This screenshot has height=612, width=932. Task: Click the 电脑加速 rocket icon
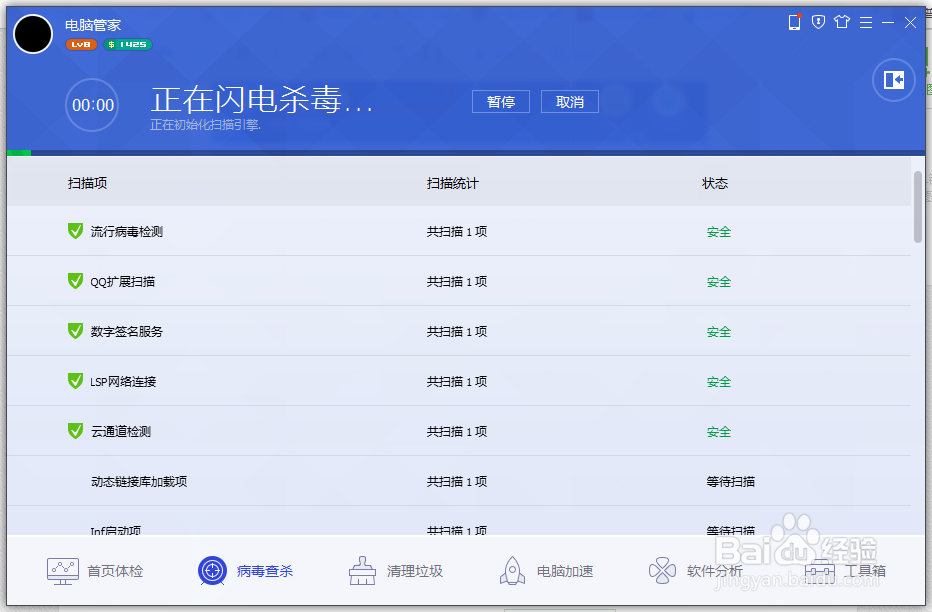tap(512, 571)
